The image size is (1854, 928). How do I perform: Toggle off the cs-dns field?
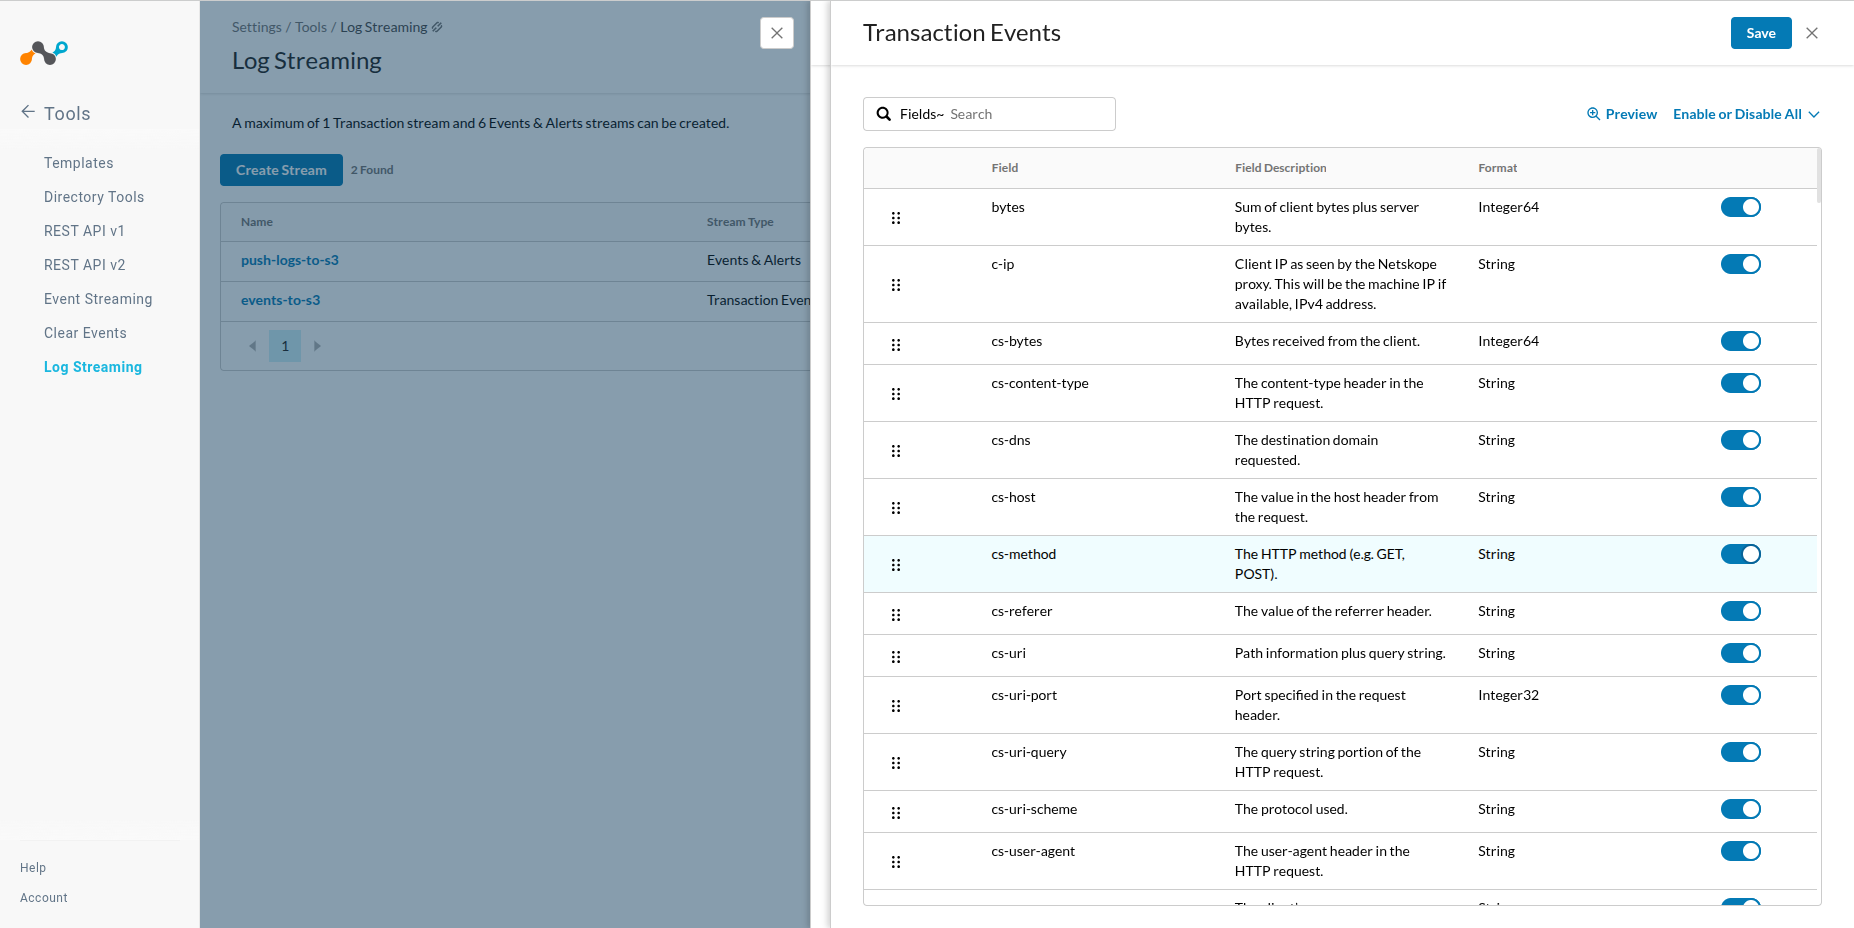pyautogui.click(x=1740, y=440)
